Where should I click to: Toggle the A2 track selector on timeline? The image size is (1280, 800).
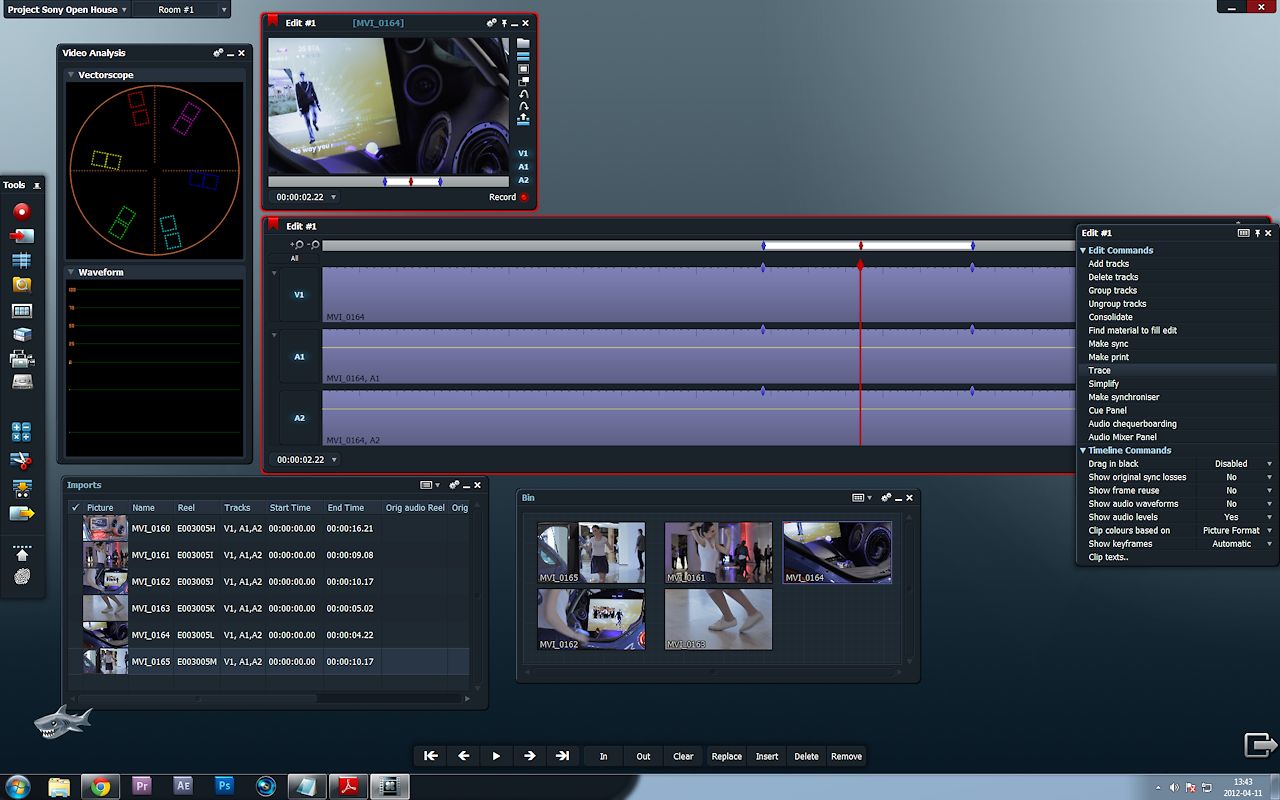click(299, 418)
